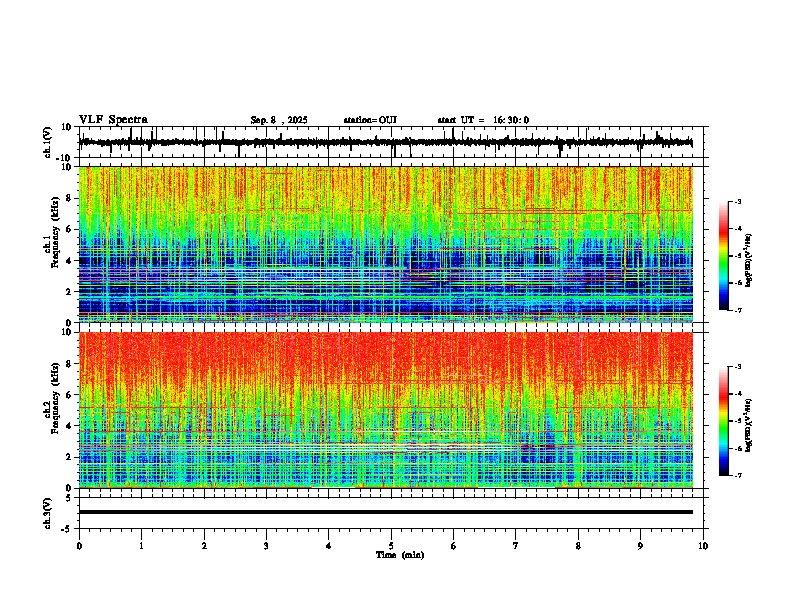
Task: Click the ch.1 color bar log(PSD) unit label
Action: pos(749,261)
